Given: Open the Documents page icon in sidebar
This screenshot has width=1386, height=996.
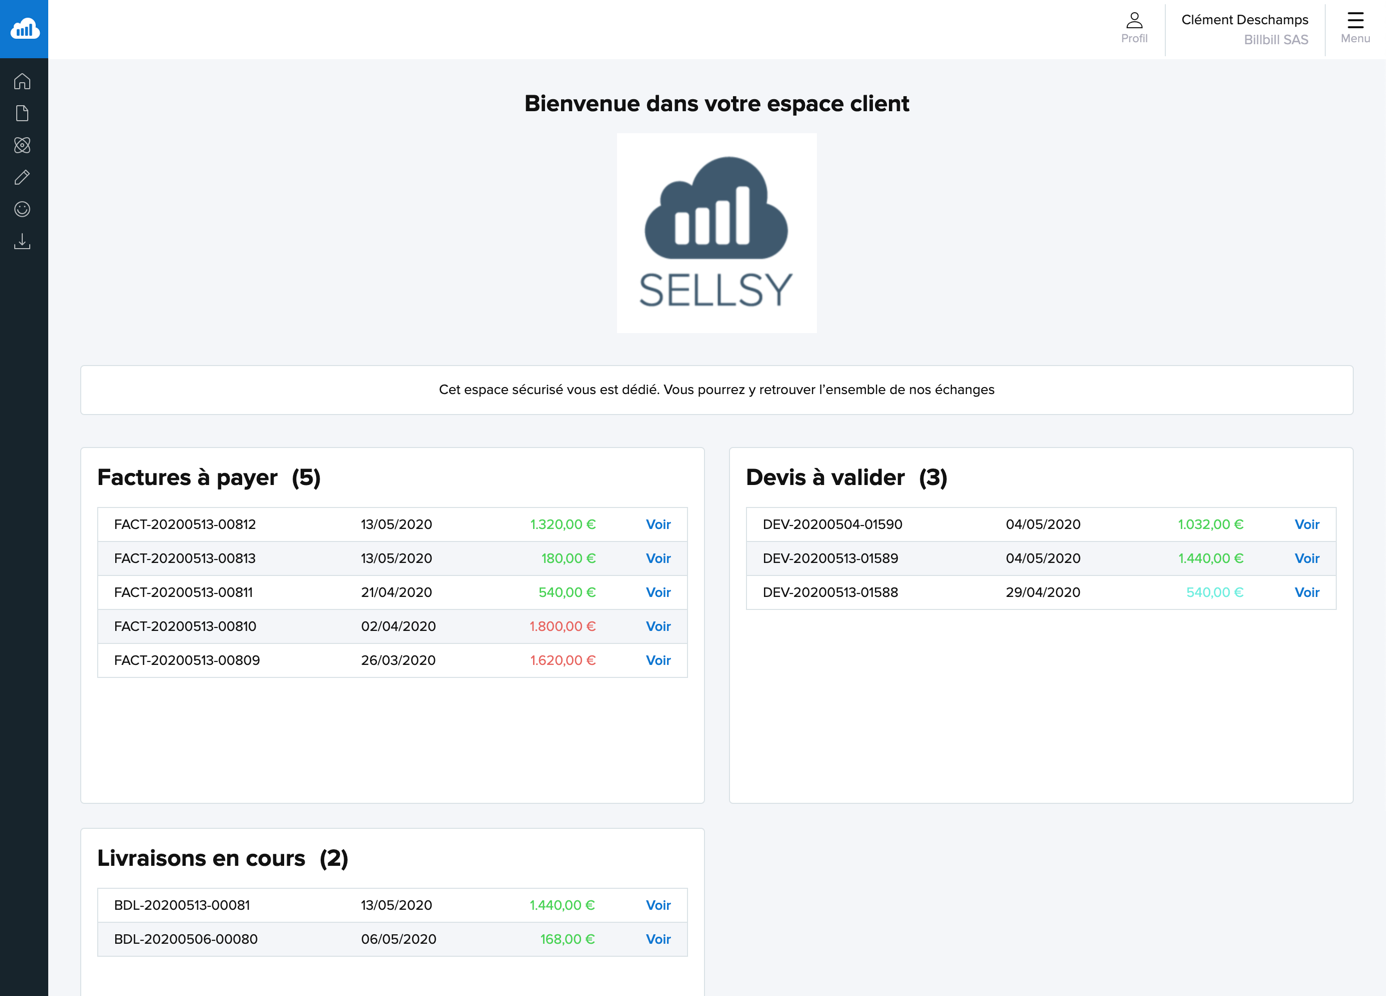Looking at the screenshot, I should [22, 113].
